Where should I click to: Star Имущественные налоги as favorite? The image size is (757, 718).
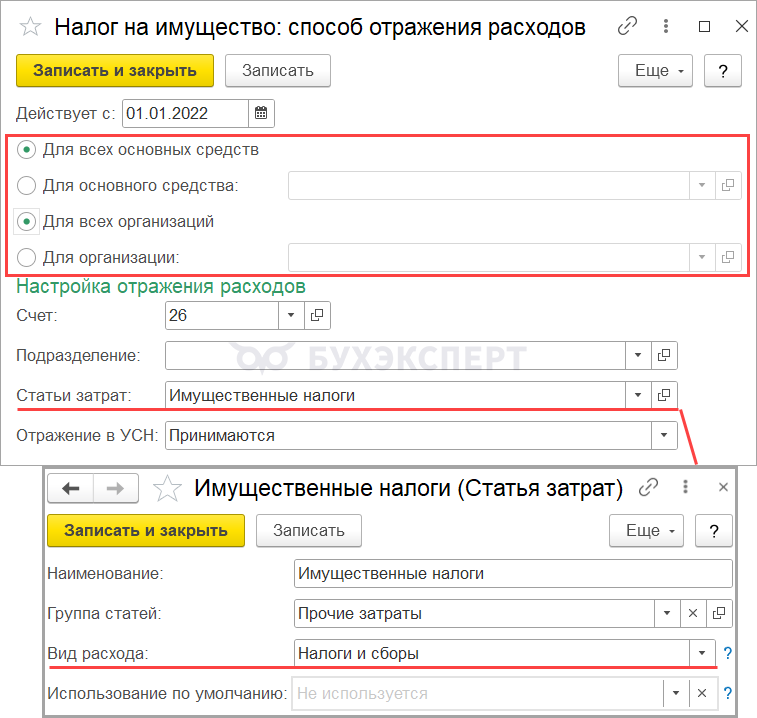(167, 489)
